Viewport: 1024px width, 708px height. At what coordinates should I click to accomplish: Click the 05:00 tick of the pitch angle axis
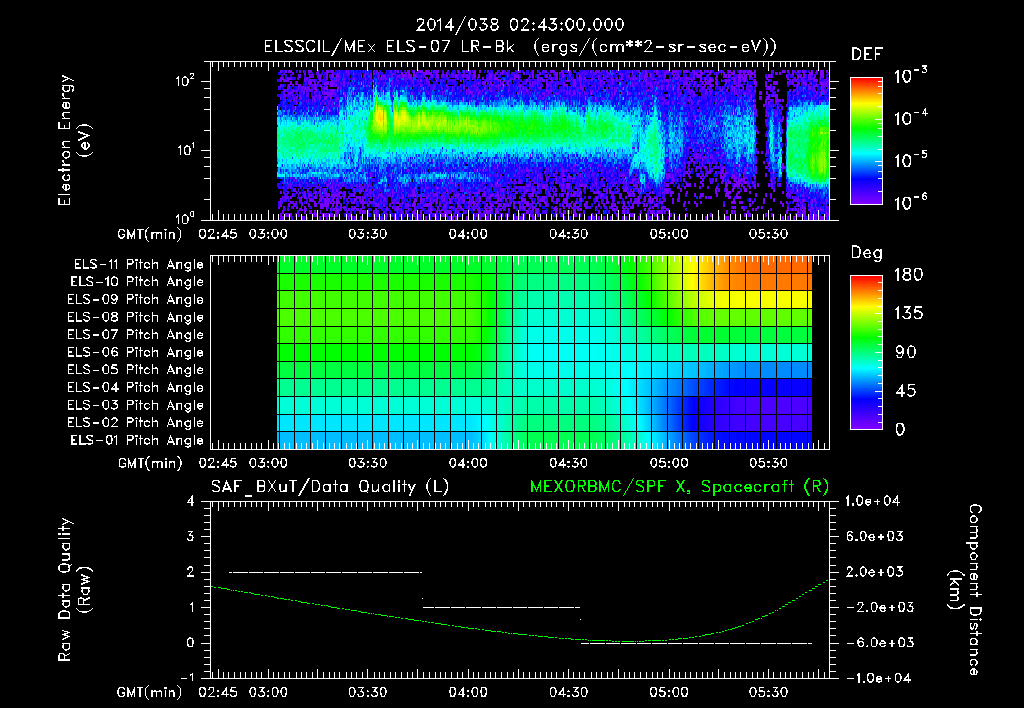668,463
